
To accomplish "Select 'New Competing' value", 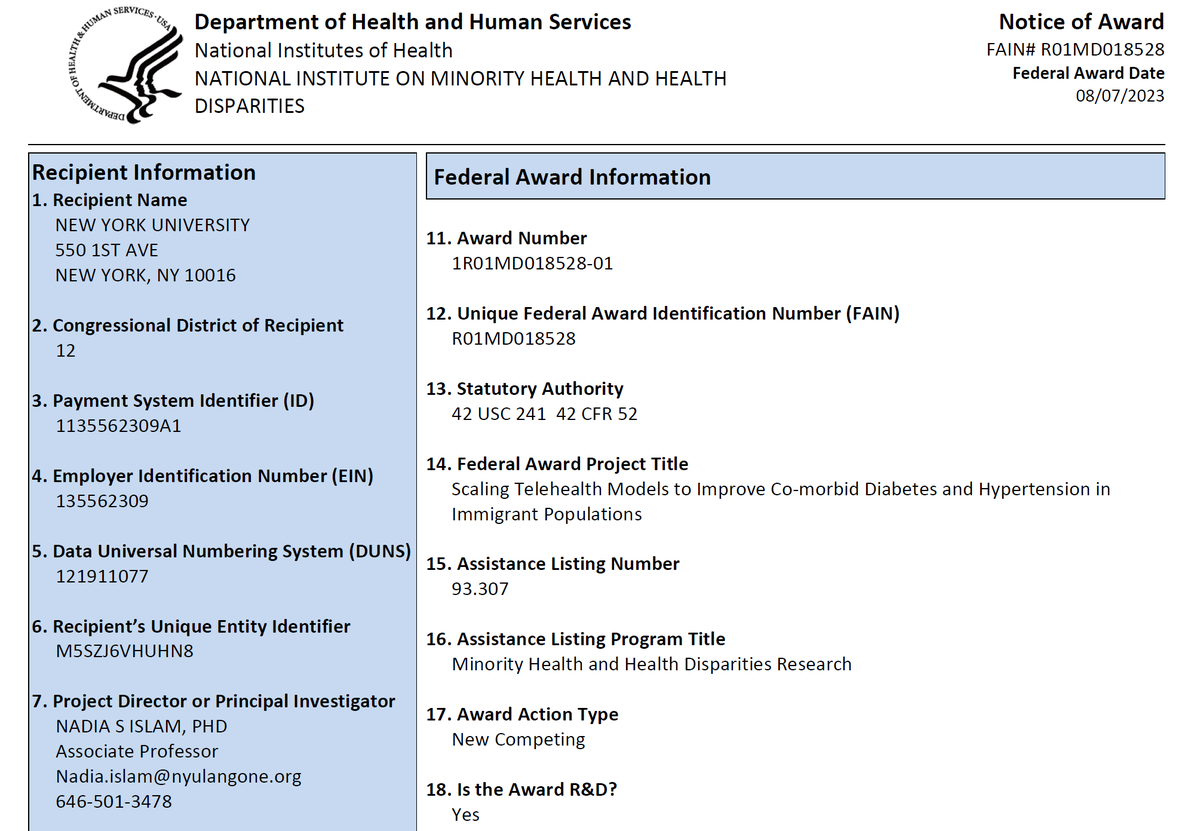I will (x=519, y=740).
